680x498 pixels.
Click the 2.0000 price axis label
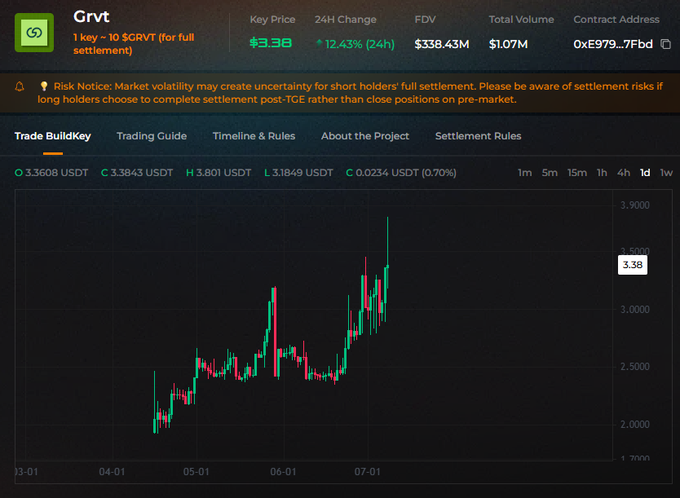[x=635, y=425]
